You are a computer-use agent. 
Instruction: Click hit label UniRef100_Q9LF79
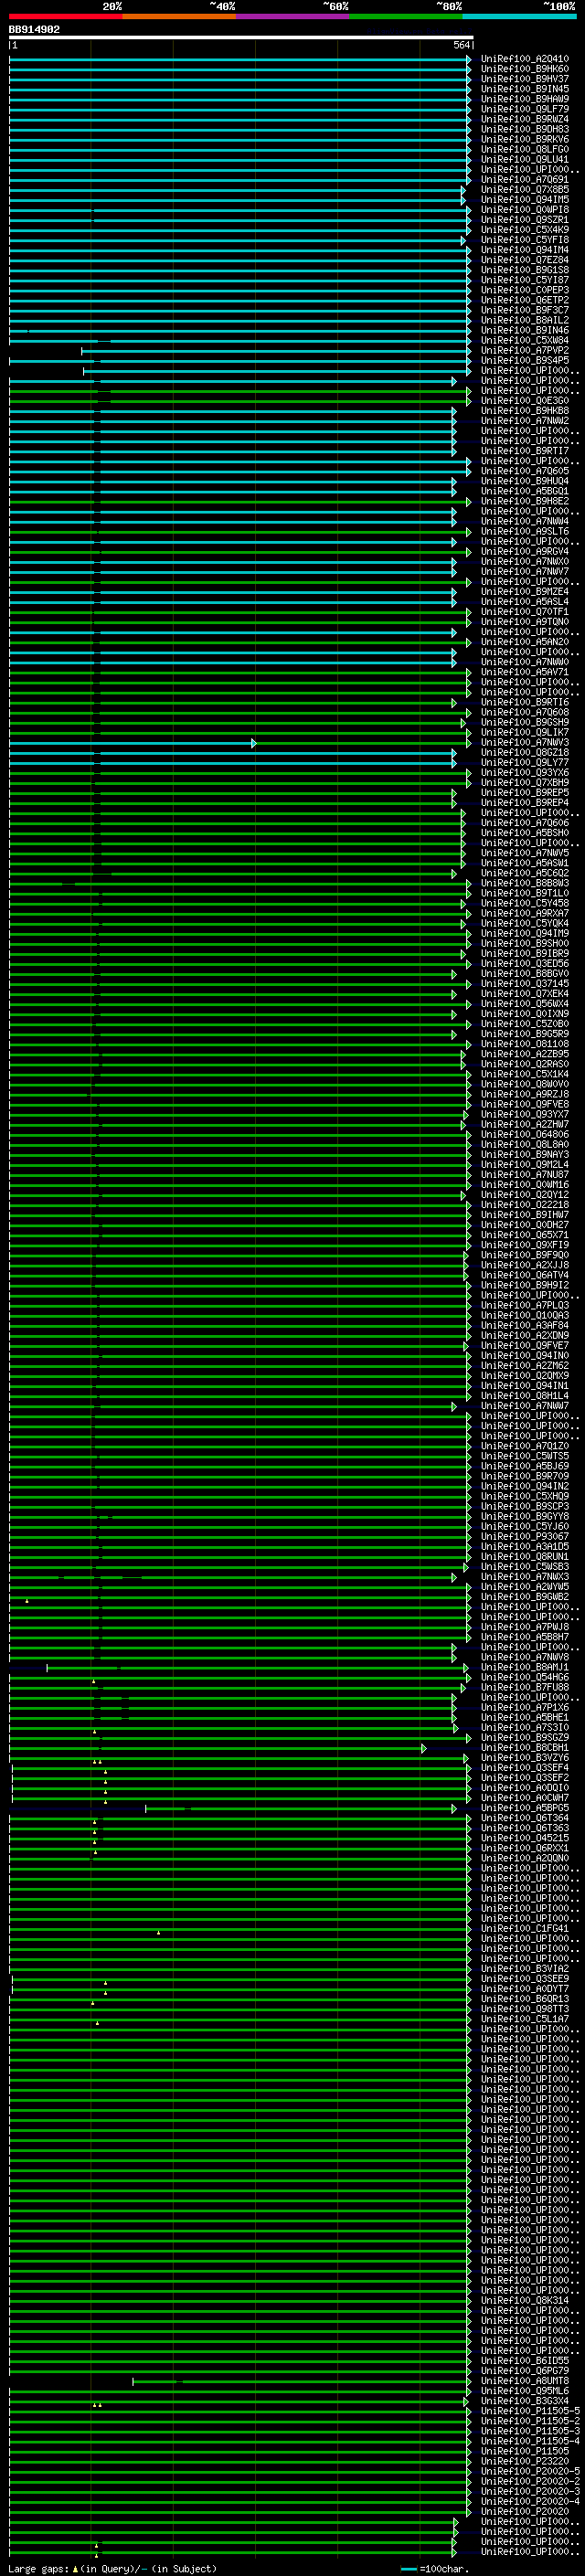(525, 109)
